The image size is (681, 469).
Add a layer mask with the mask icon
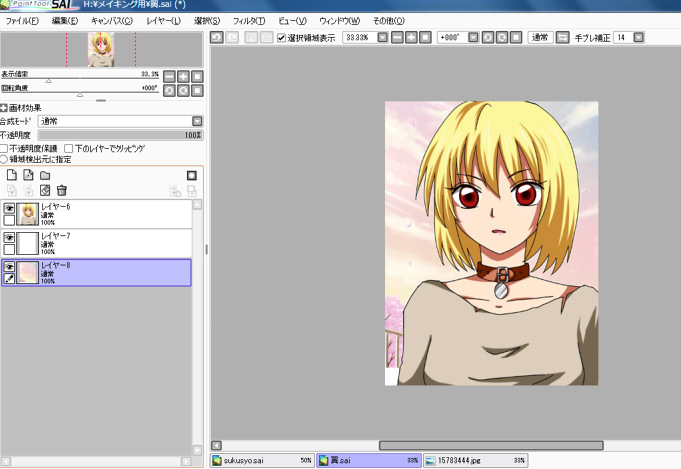pos(192,175)
